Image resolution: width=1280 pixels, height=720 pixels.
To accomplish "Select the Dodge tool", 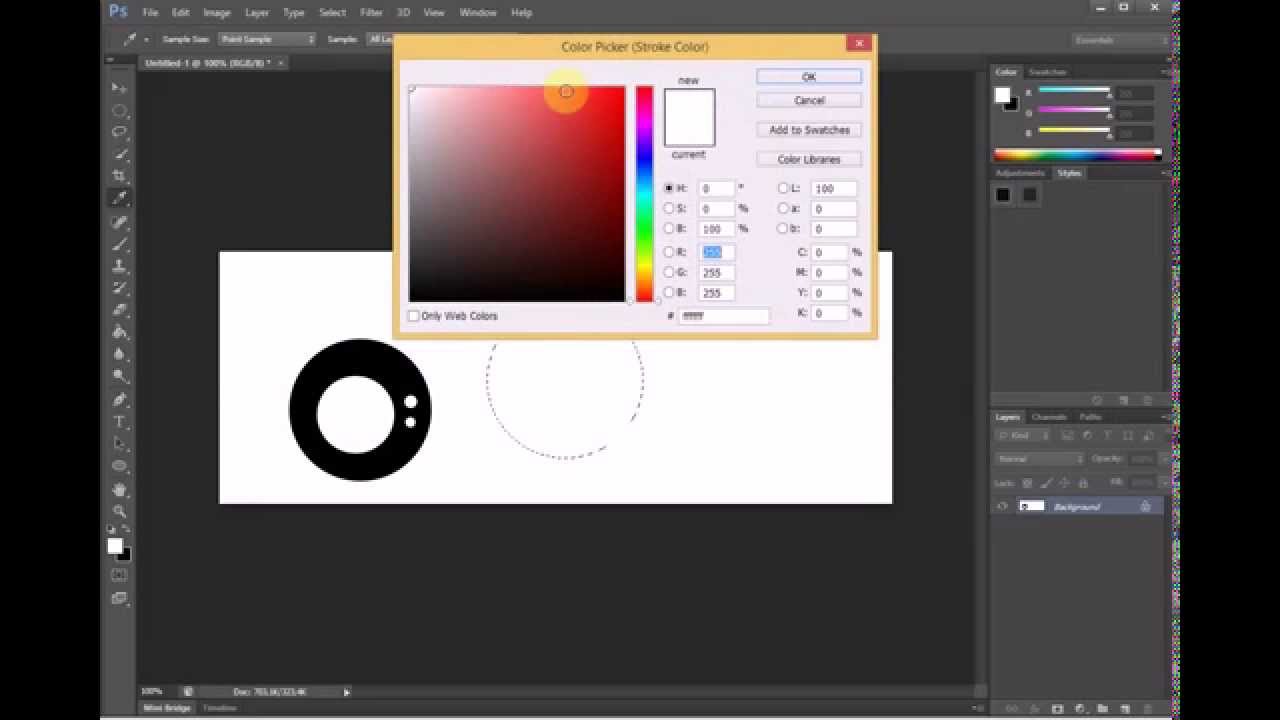I will 119,376.
